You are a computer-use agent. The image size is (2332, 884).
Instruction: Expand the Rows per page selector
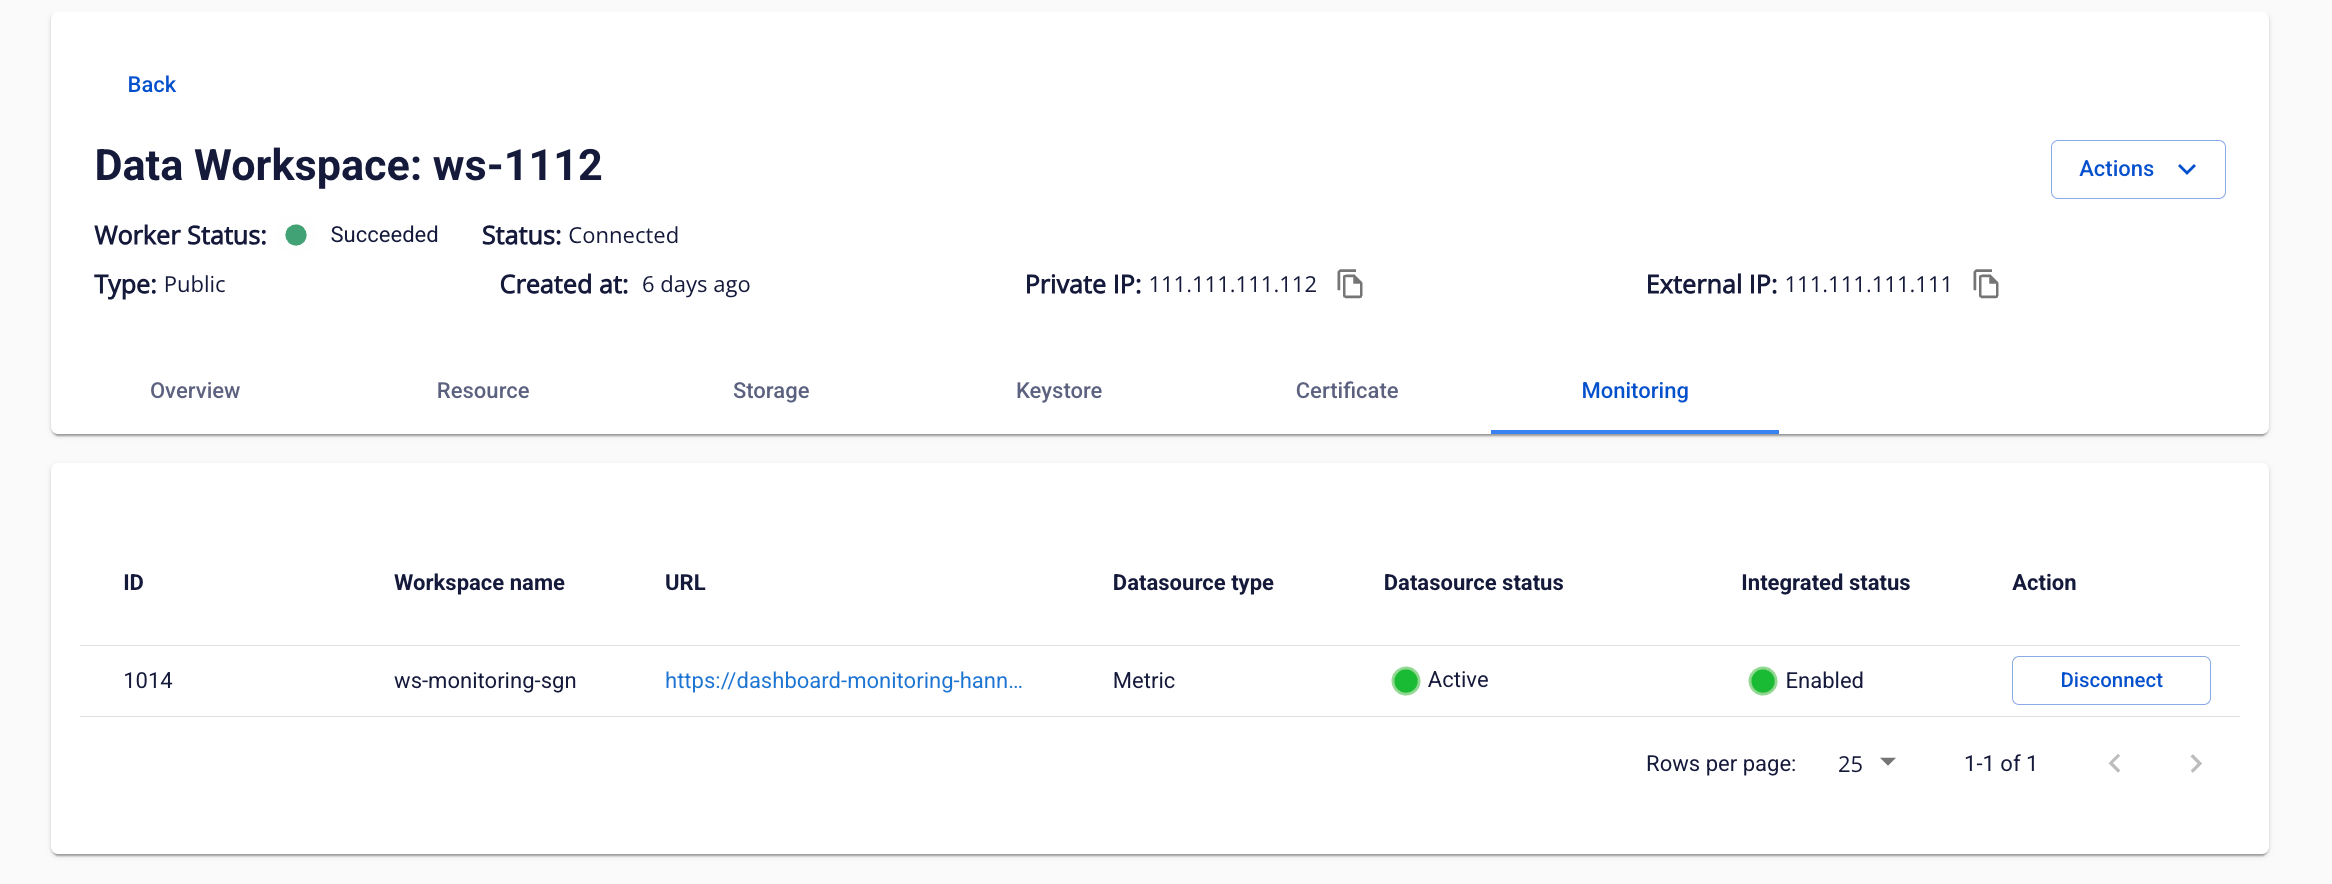(1866, 764)
